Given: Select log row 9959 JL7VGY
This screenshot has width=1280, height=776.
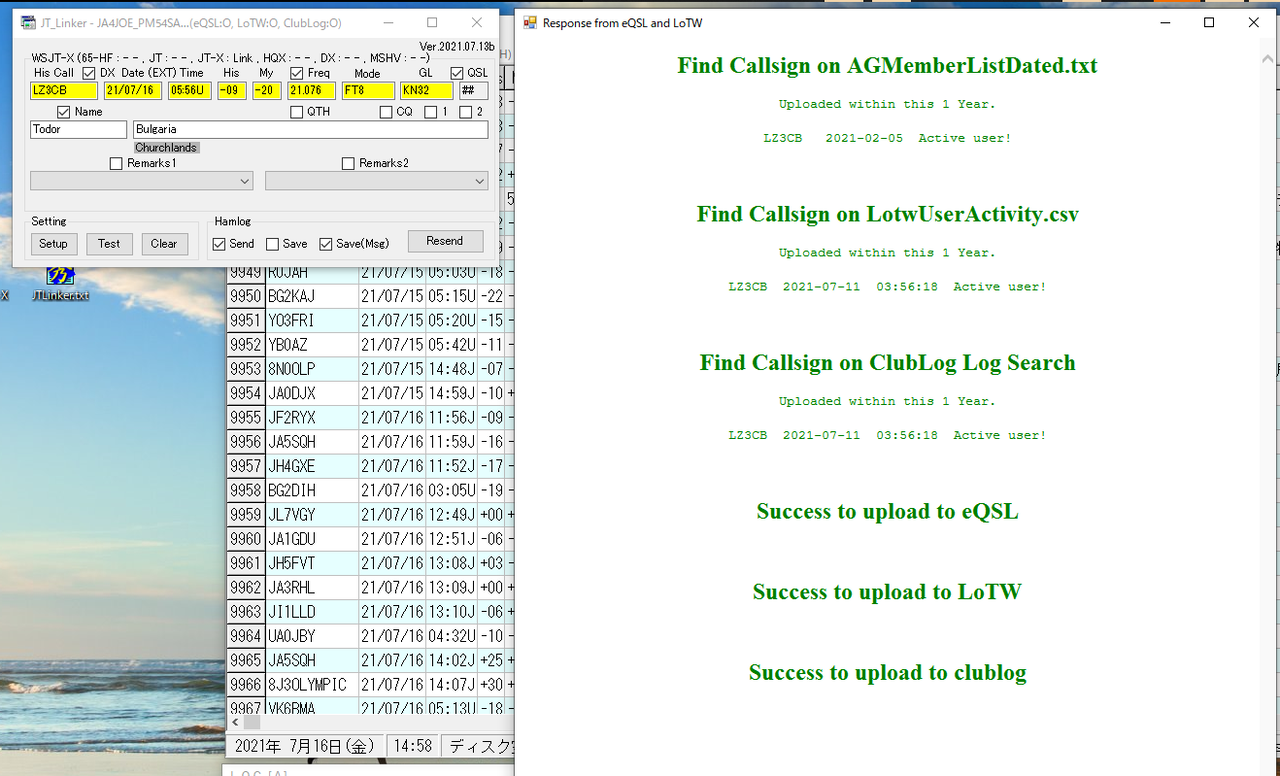Looking at the screenshot, I should click(x=370, y=514).
